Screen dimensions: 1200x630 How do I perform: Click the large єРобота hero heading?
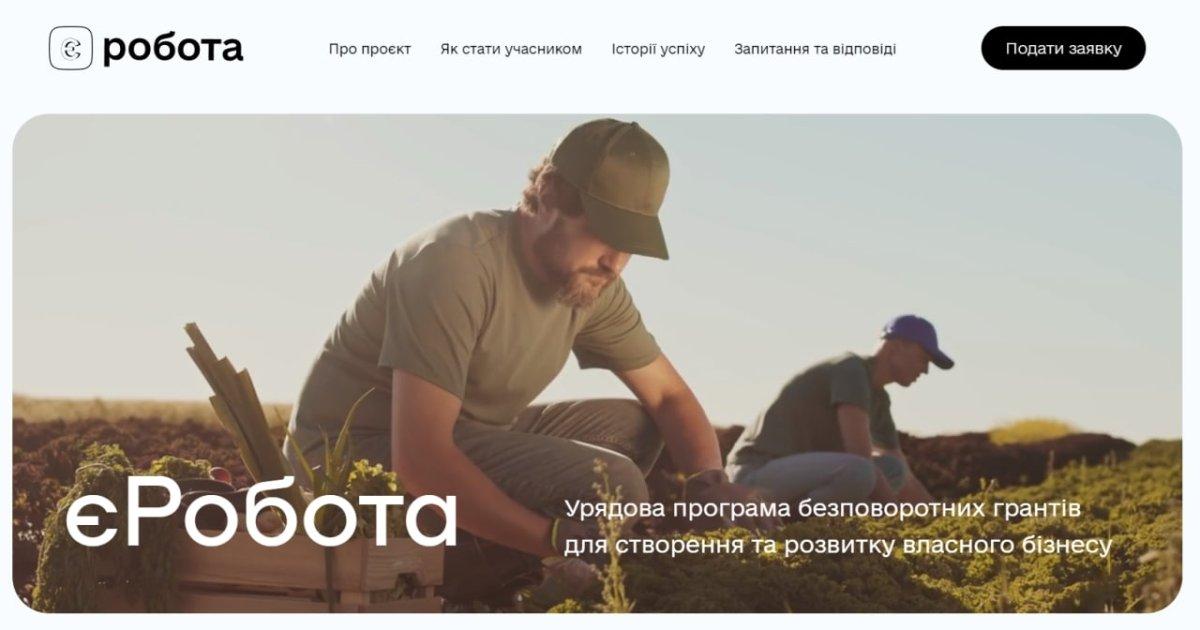tap(261, 517)
